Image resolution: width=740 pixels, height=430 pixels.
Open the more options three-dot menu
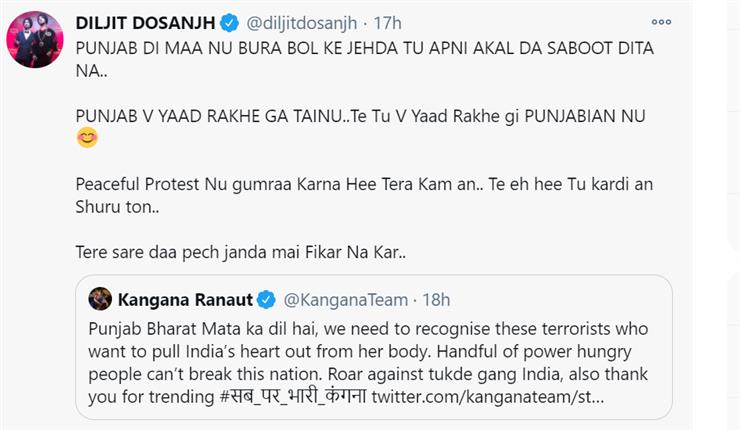(661, 22)
